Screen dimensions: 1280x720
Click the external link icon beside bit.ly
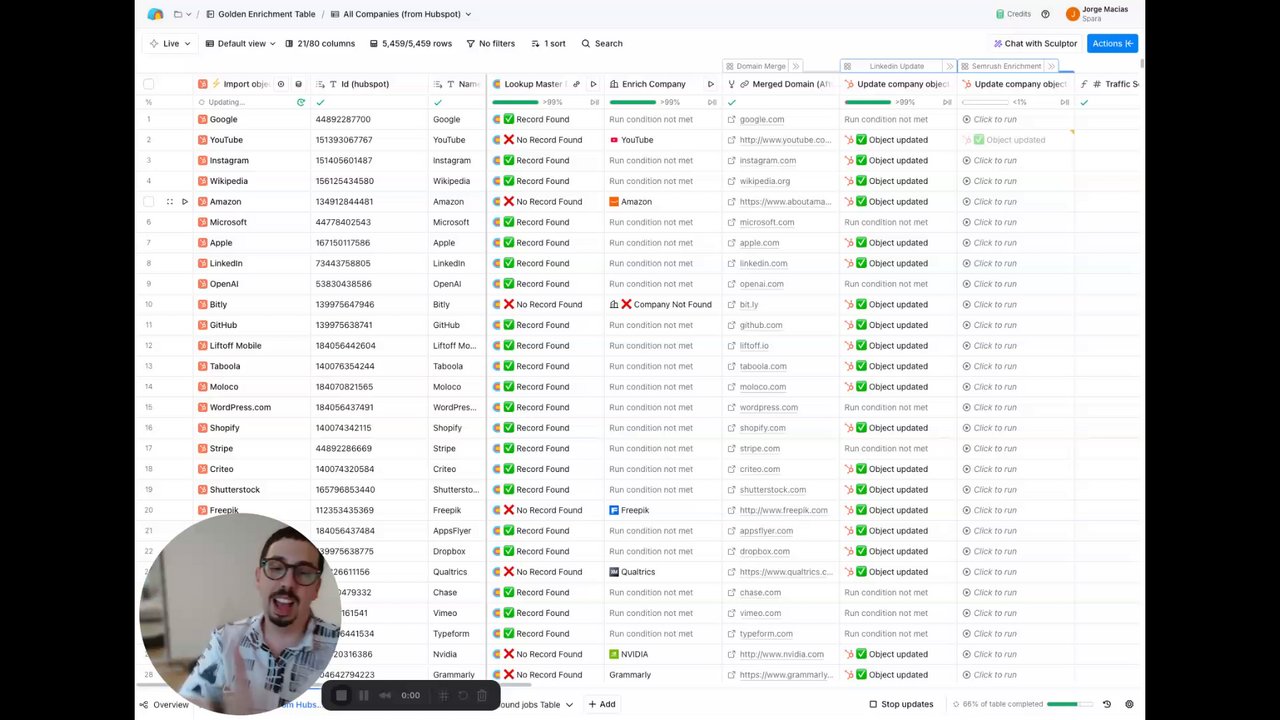click(x=732, y=305)
